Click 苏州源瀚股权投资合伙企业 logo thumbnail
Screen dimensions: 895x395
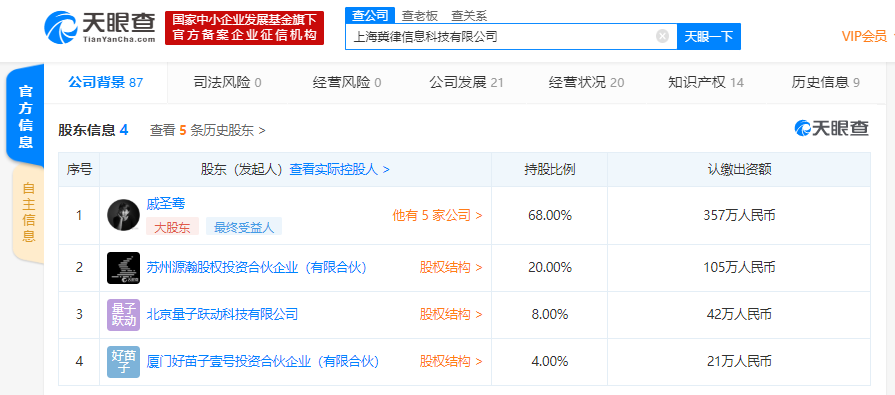[123, 268]
